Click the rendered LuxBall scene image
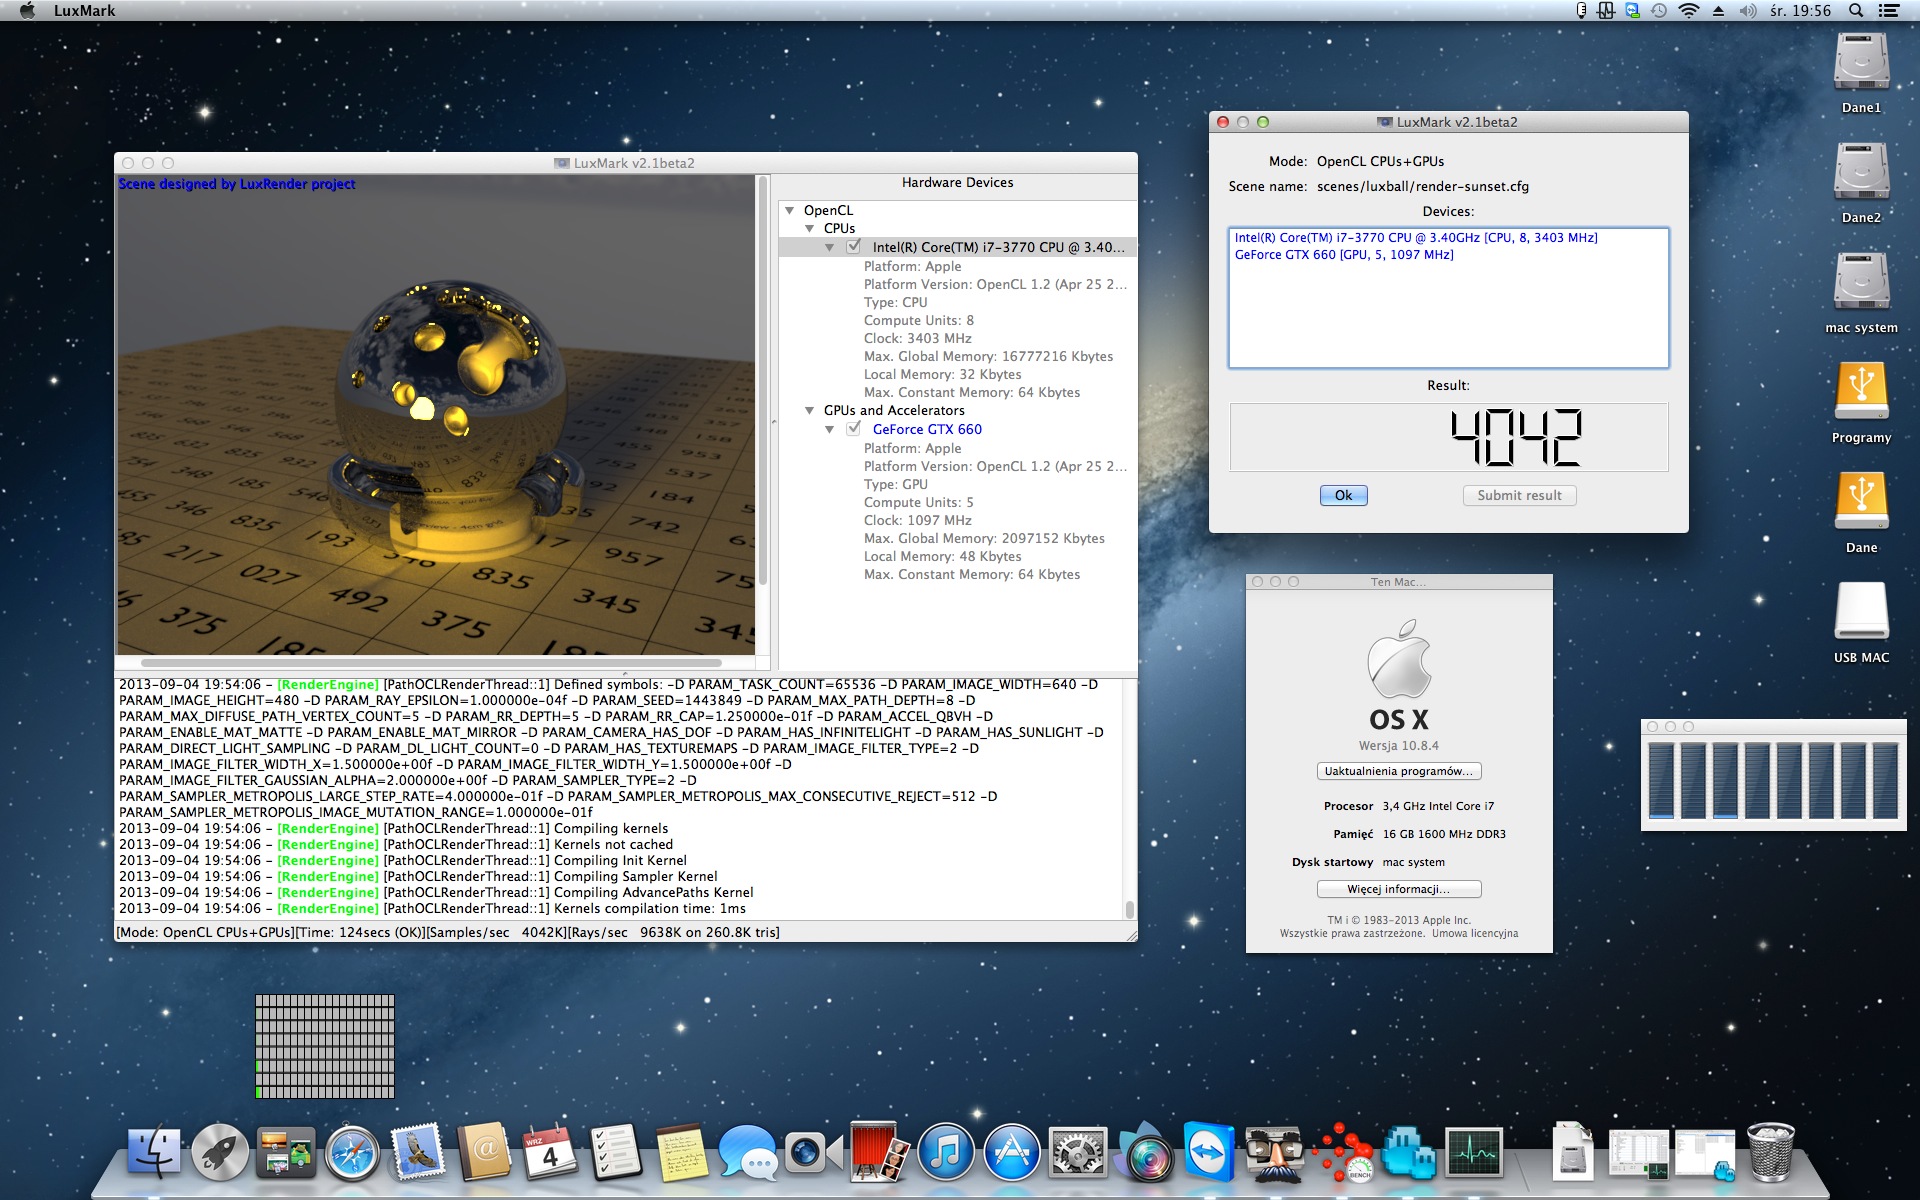 436,415
